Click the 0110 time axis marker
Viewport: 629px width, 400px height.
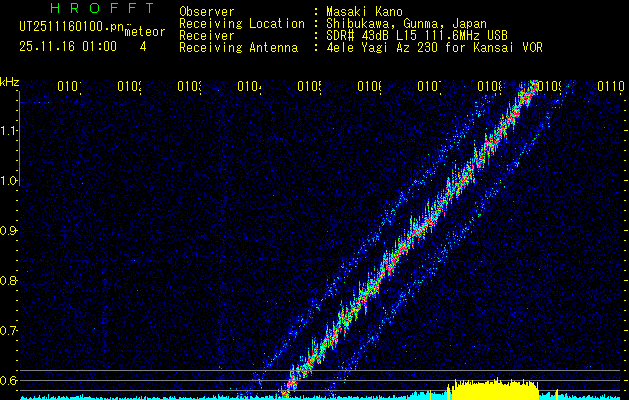pyautogui.click(x=611, y=86)
